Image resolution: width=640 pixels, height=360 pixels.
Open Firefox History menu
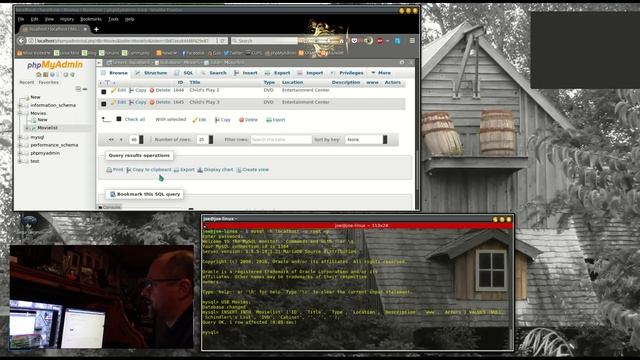(67, 19)
